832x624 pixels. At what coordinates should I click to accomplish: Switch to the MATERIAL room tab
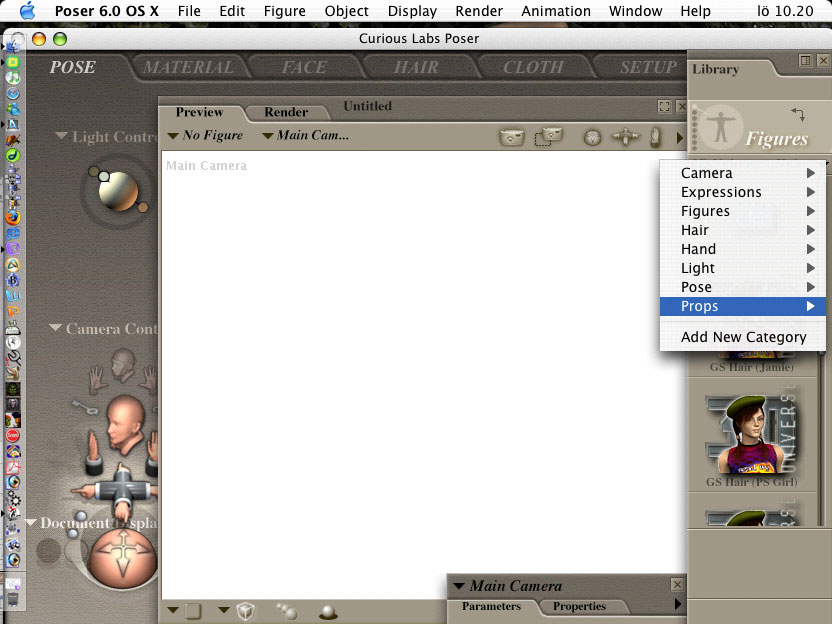(x=188, y=67)
